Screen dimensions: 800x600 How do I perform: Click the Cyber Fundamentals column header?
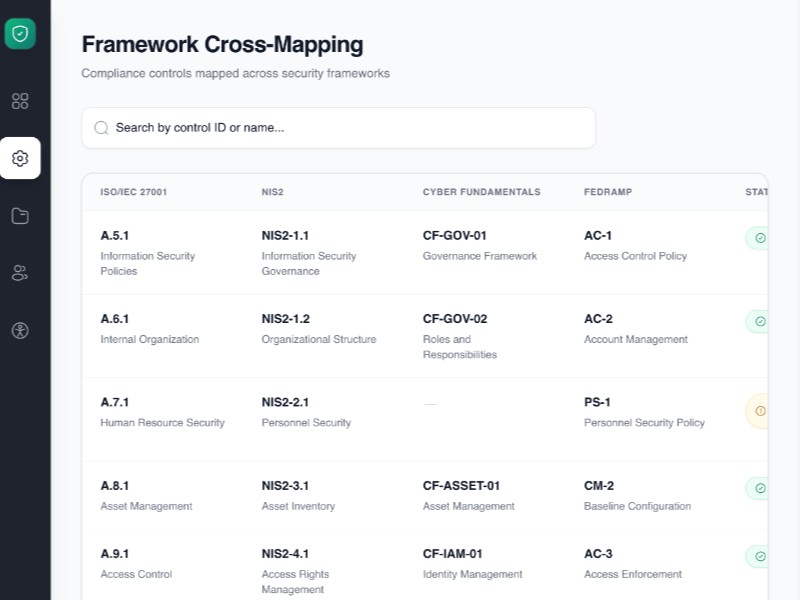click(481, 192)
